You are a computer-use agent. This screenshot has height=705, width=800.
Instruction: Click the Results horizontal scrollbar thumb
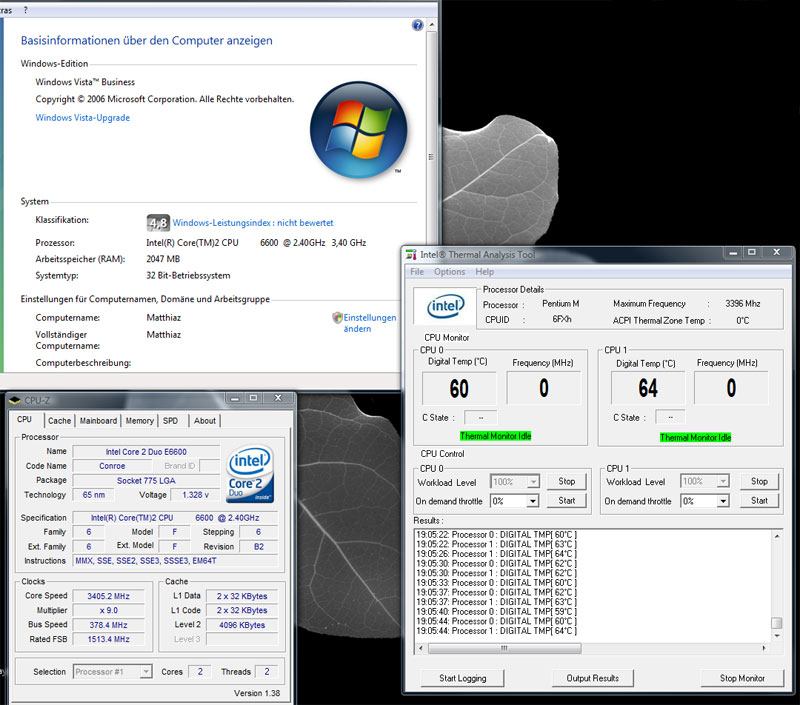[x=504, y=648]
